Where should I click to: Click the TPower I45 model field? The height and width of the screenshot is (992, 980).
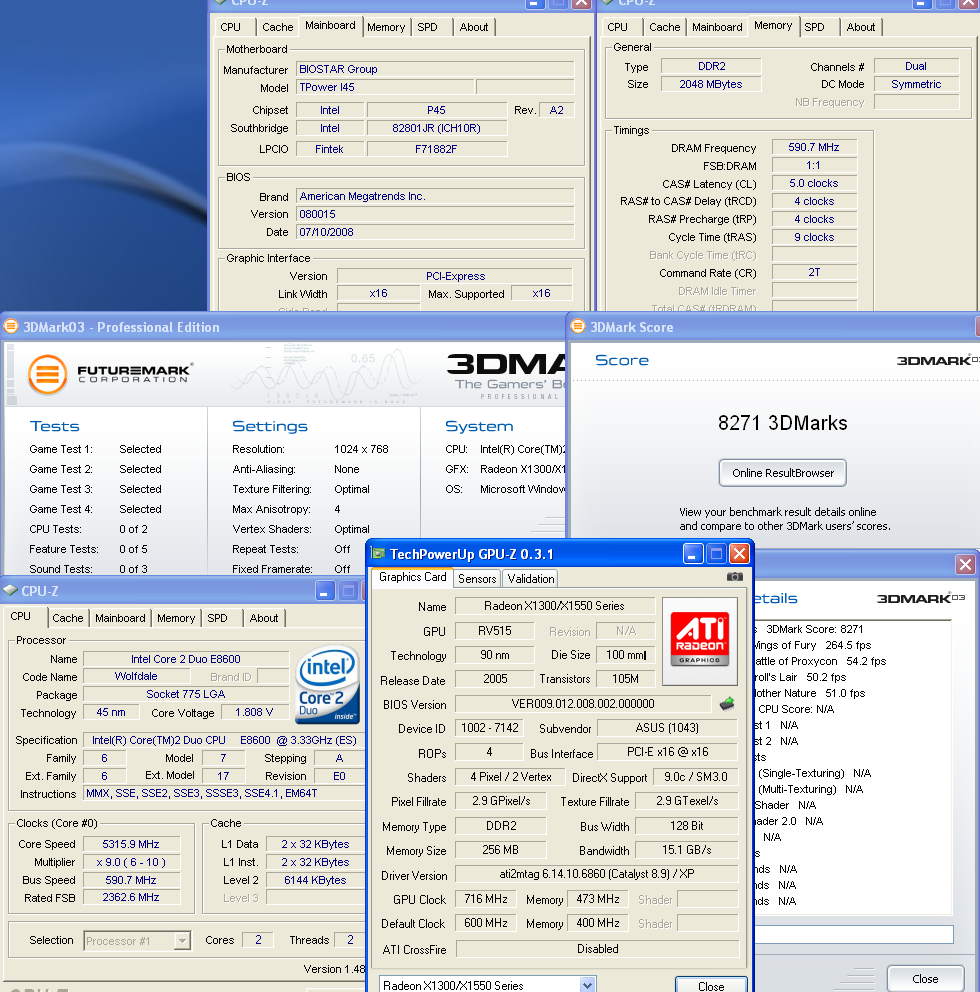click(x=385, y=87)
